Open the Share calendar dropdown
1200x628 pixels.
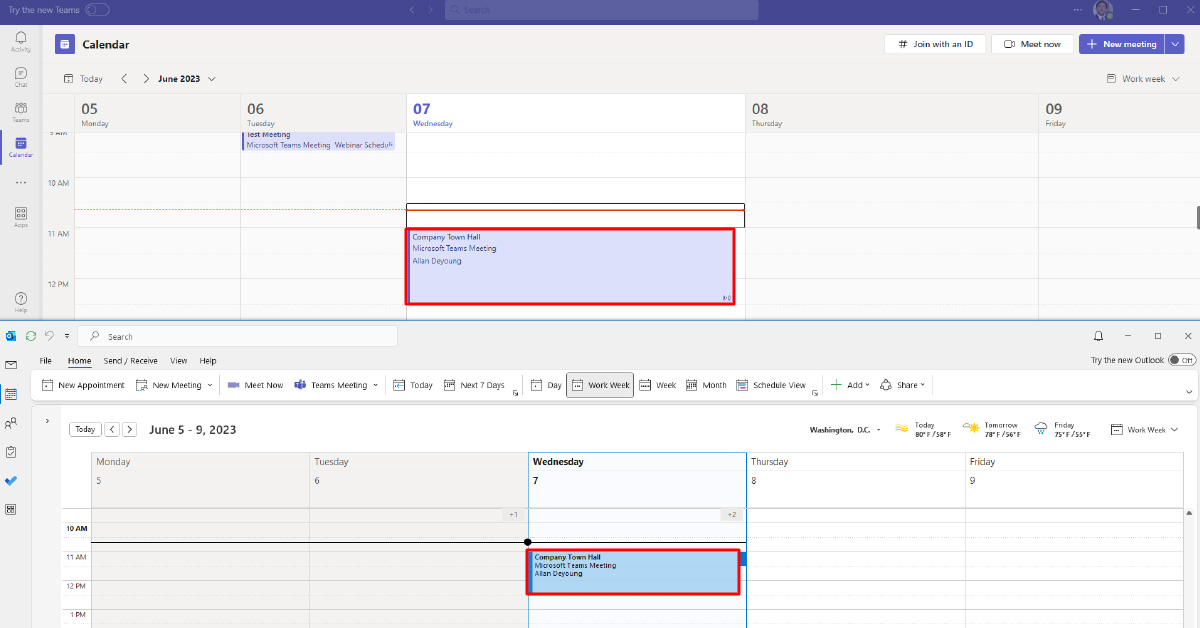pyautogui.click(x=902, y=385)
